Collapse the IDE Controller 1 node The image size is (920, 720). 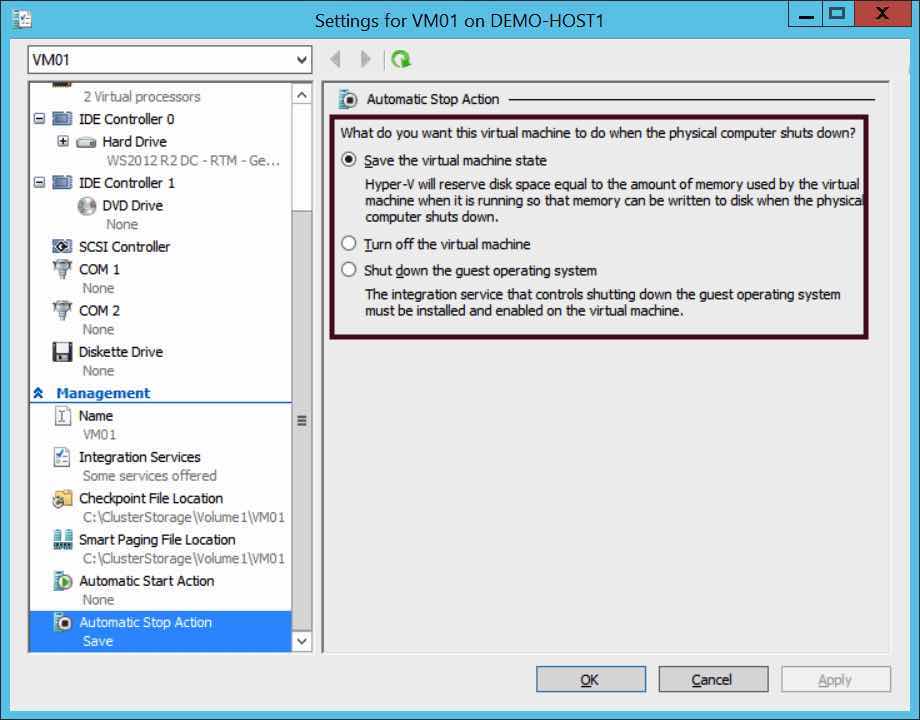39,182
